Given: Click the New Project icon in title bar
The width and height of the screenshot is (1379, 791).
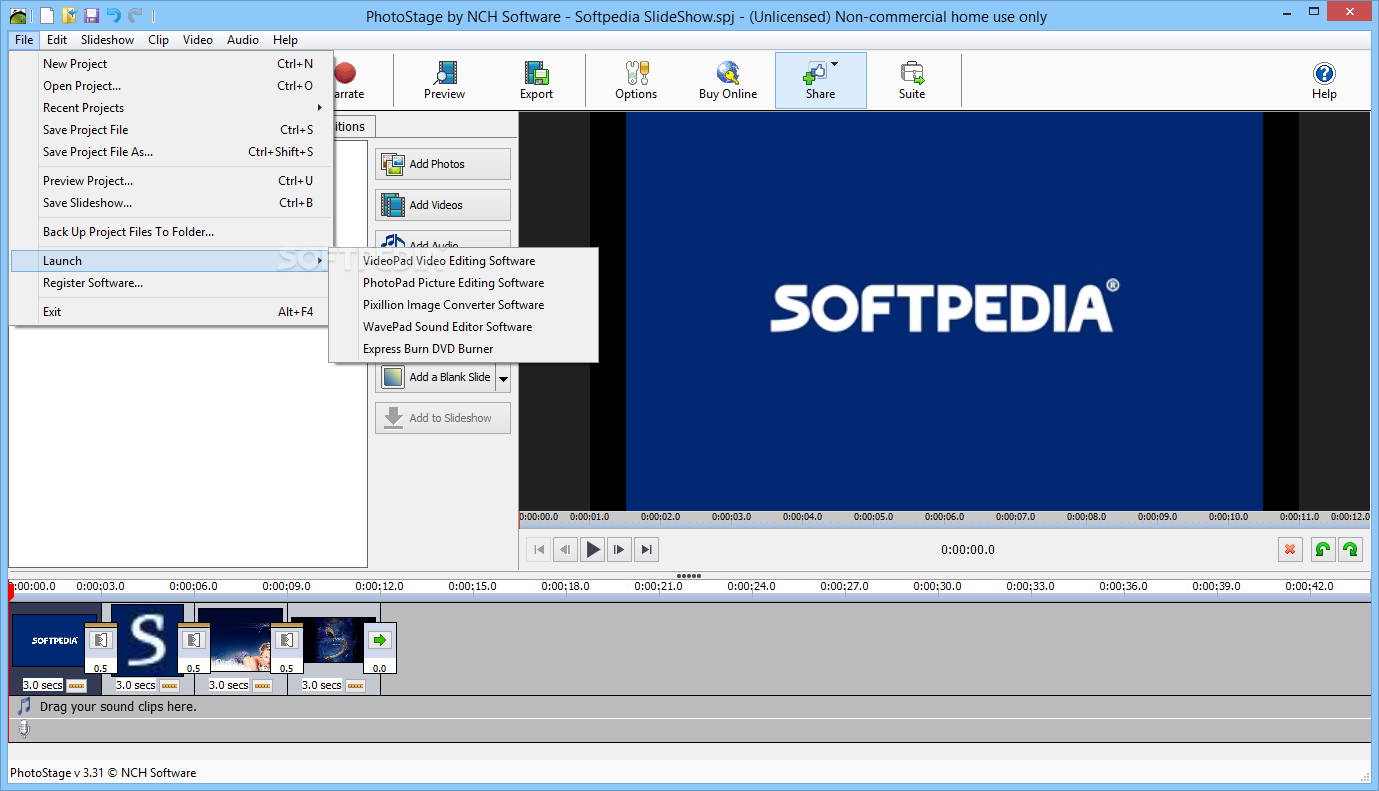Looking at the screenshot, I should (46, 15).
